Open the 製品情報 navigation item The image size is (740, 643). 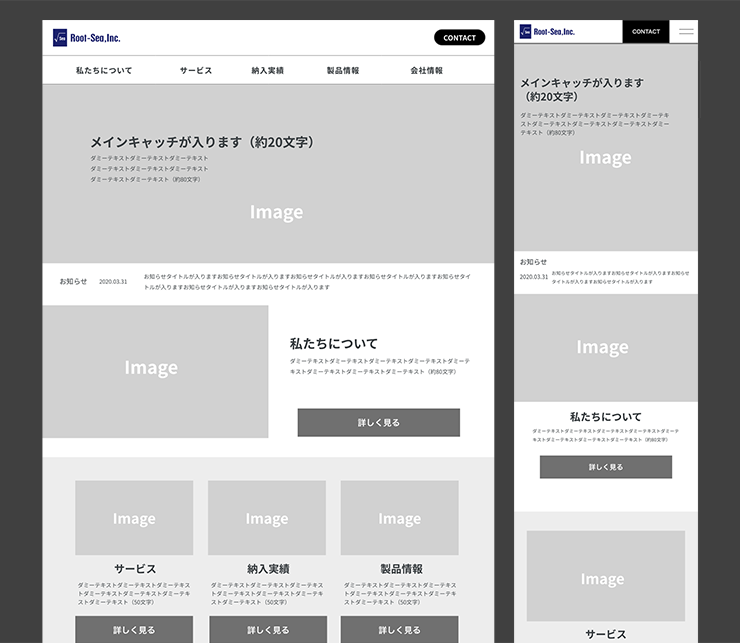point(343,70)
